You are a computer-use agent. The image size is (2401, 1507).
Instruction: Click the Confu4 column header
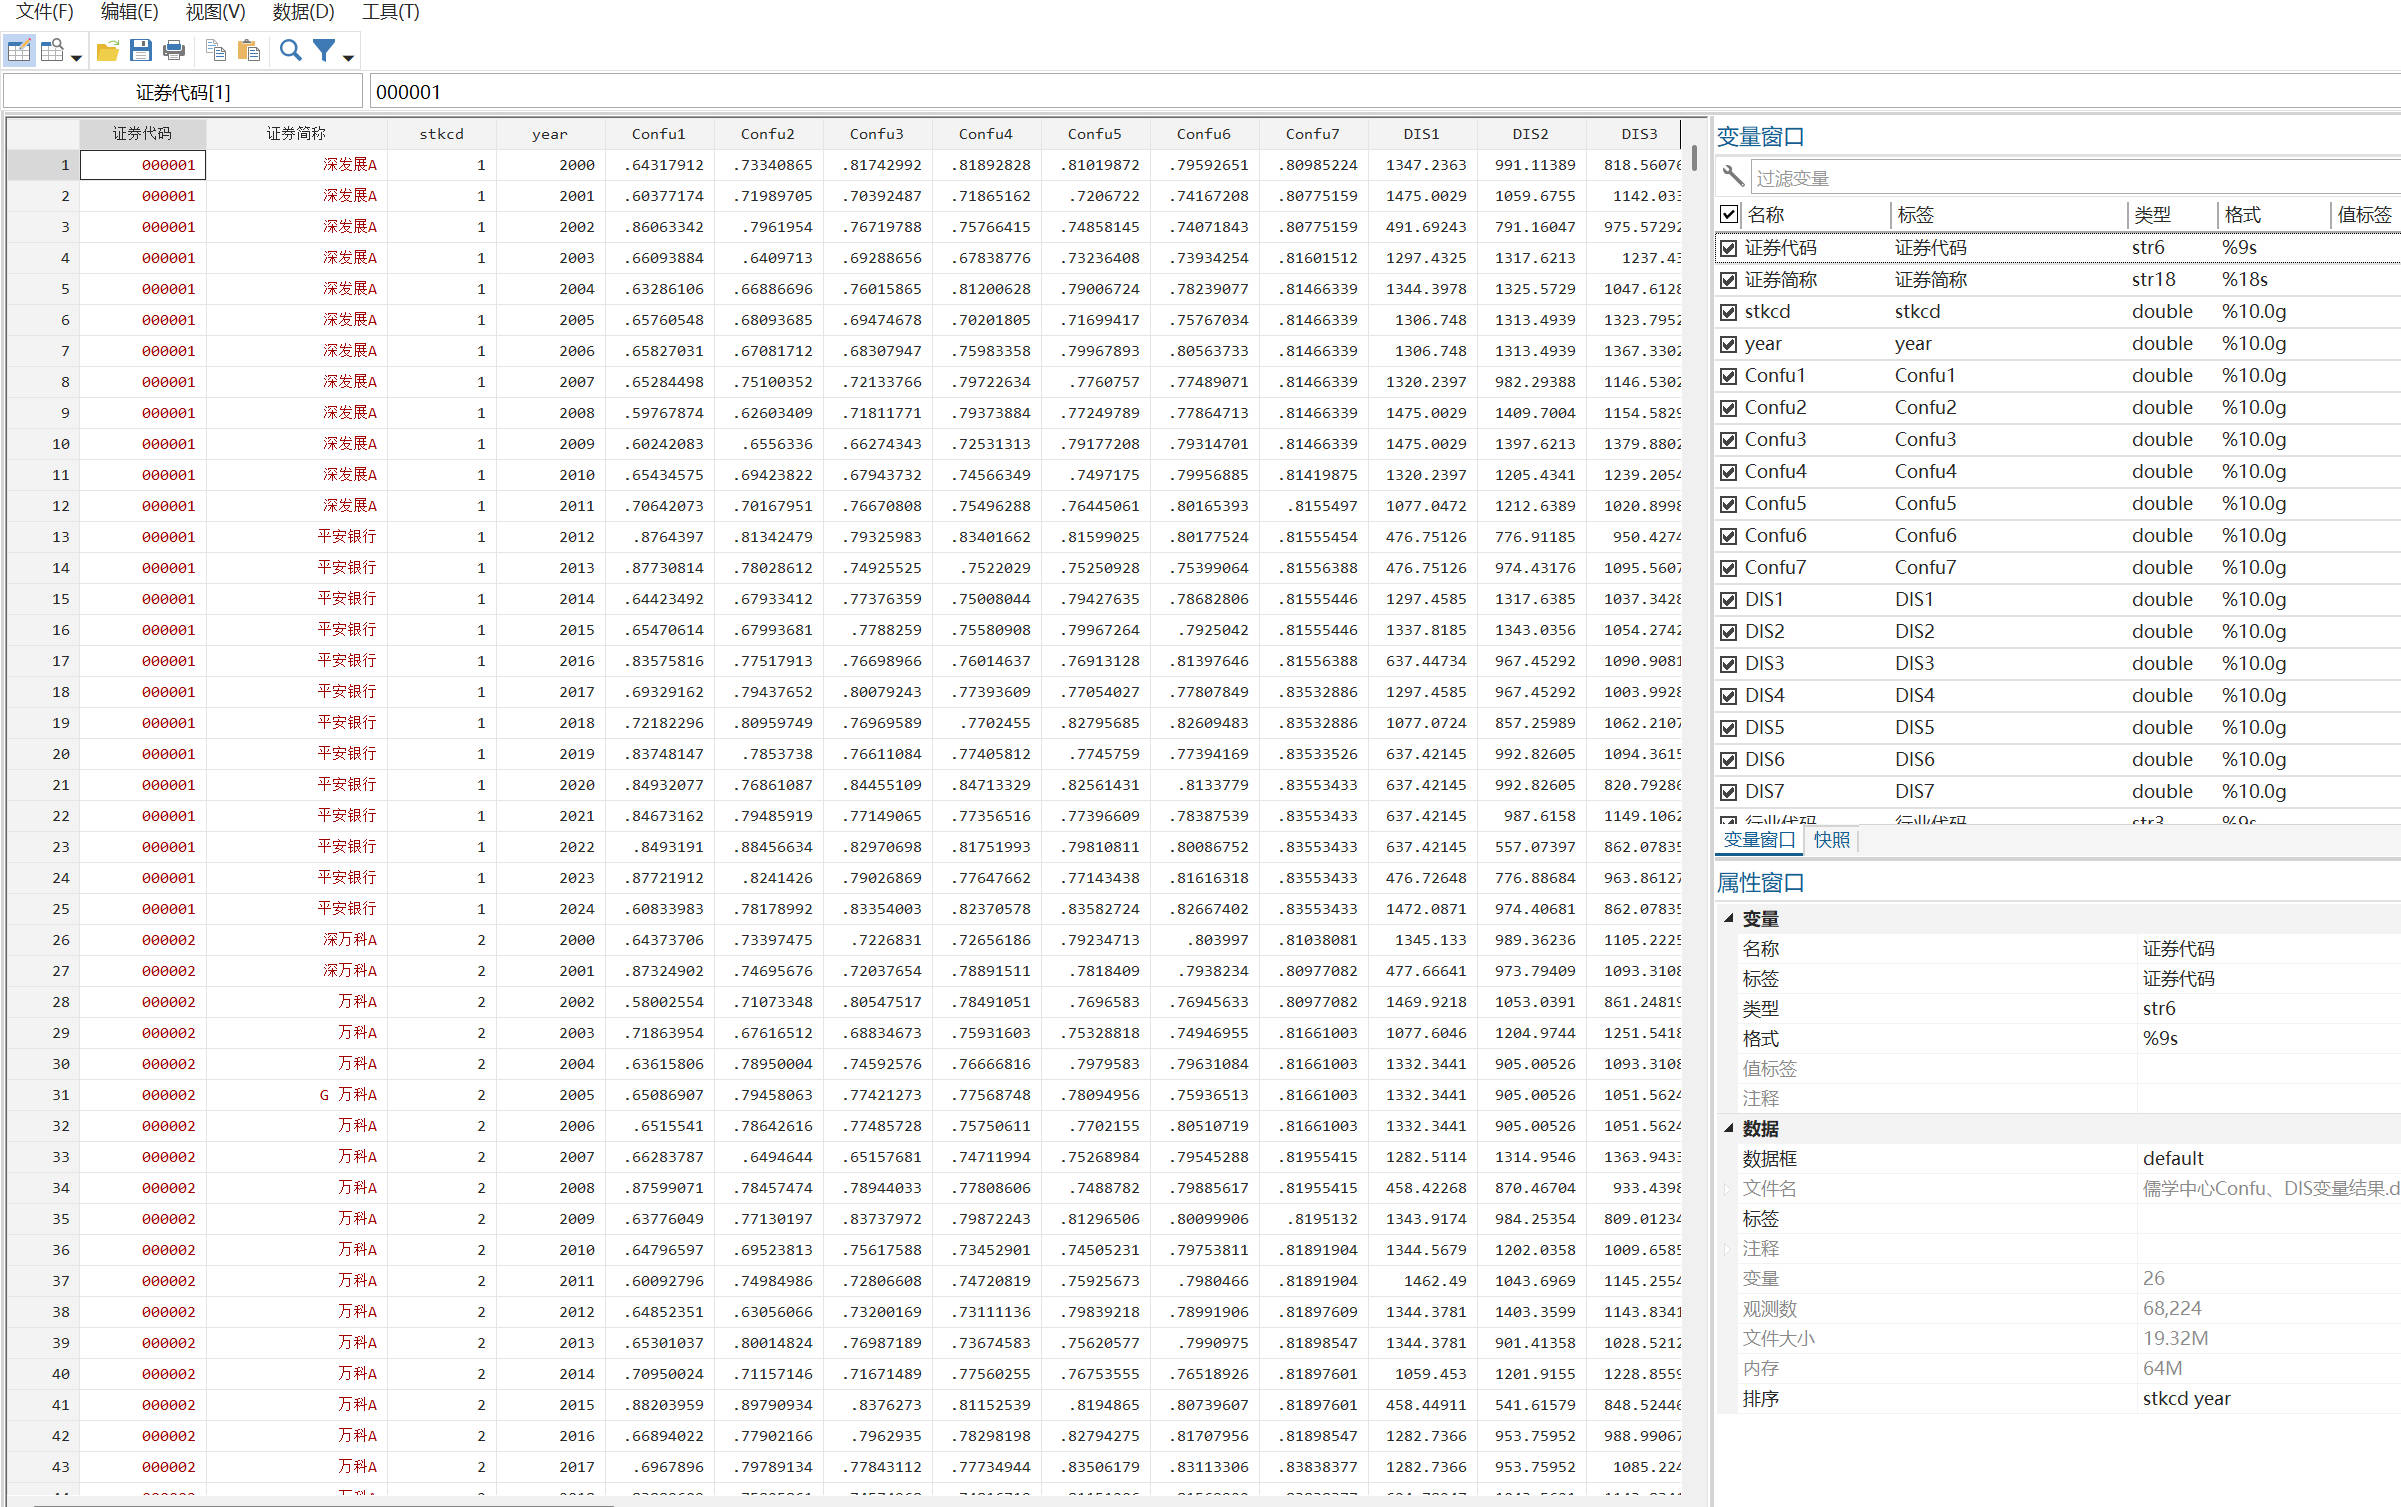coord(985,134)
